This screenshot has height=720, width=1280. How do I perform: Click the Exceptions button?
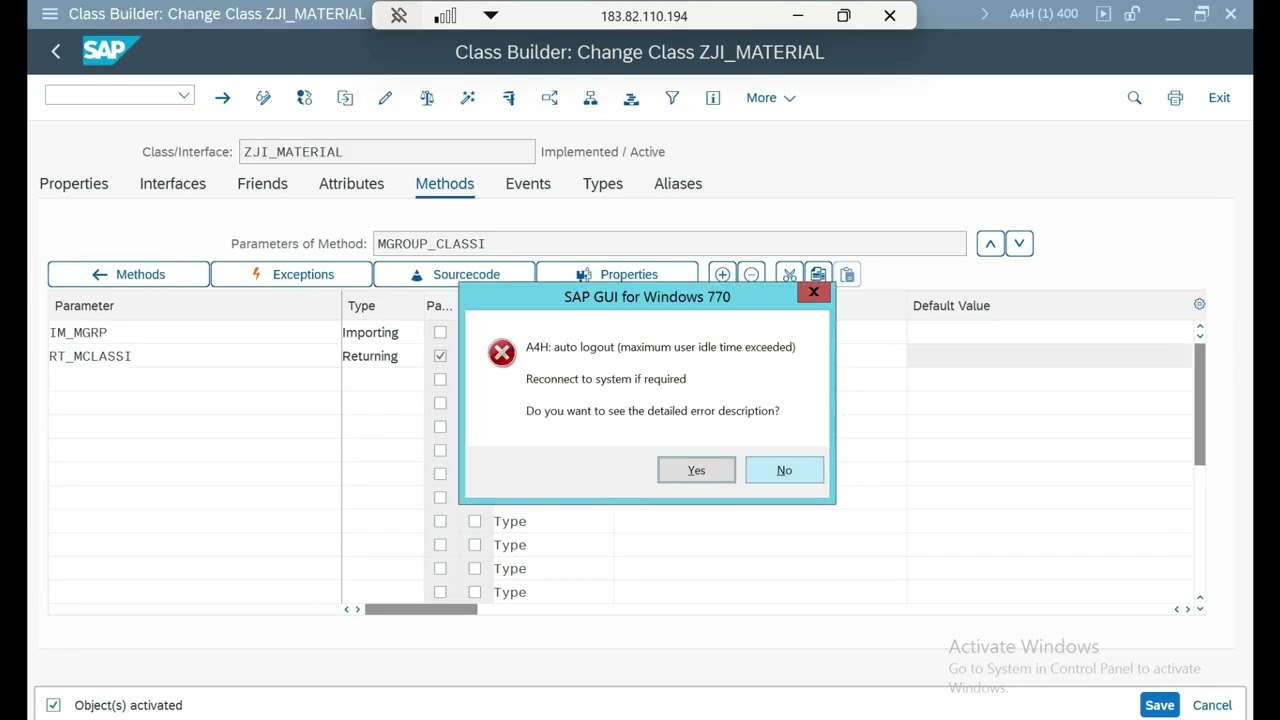(x=292, y=274)
